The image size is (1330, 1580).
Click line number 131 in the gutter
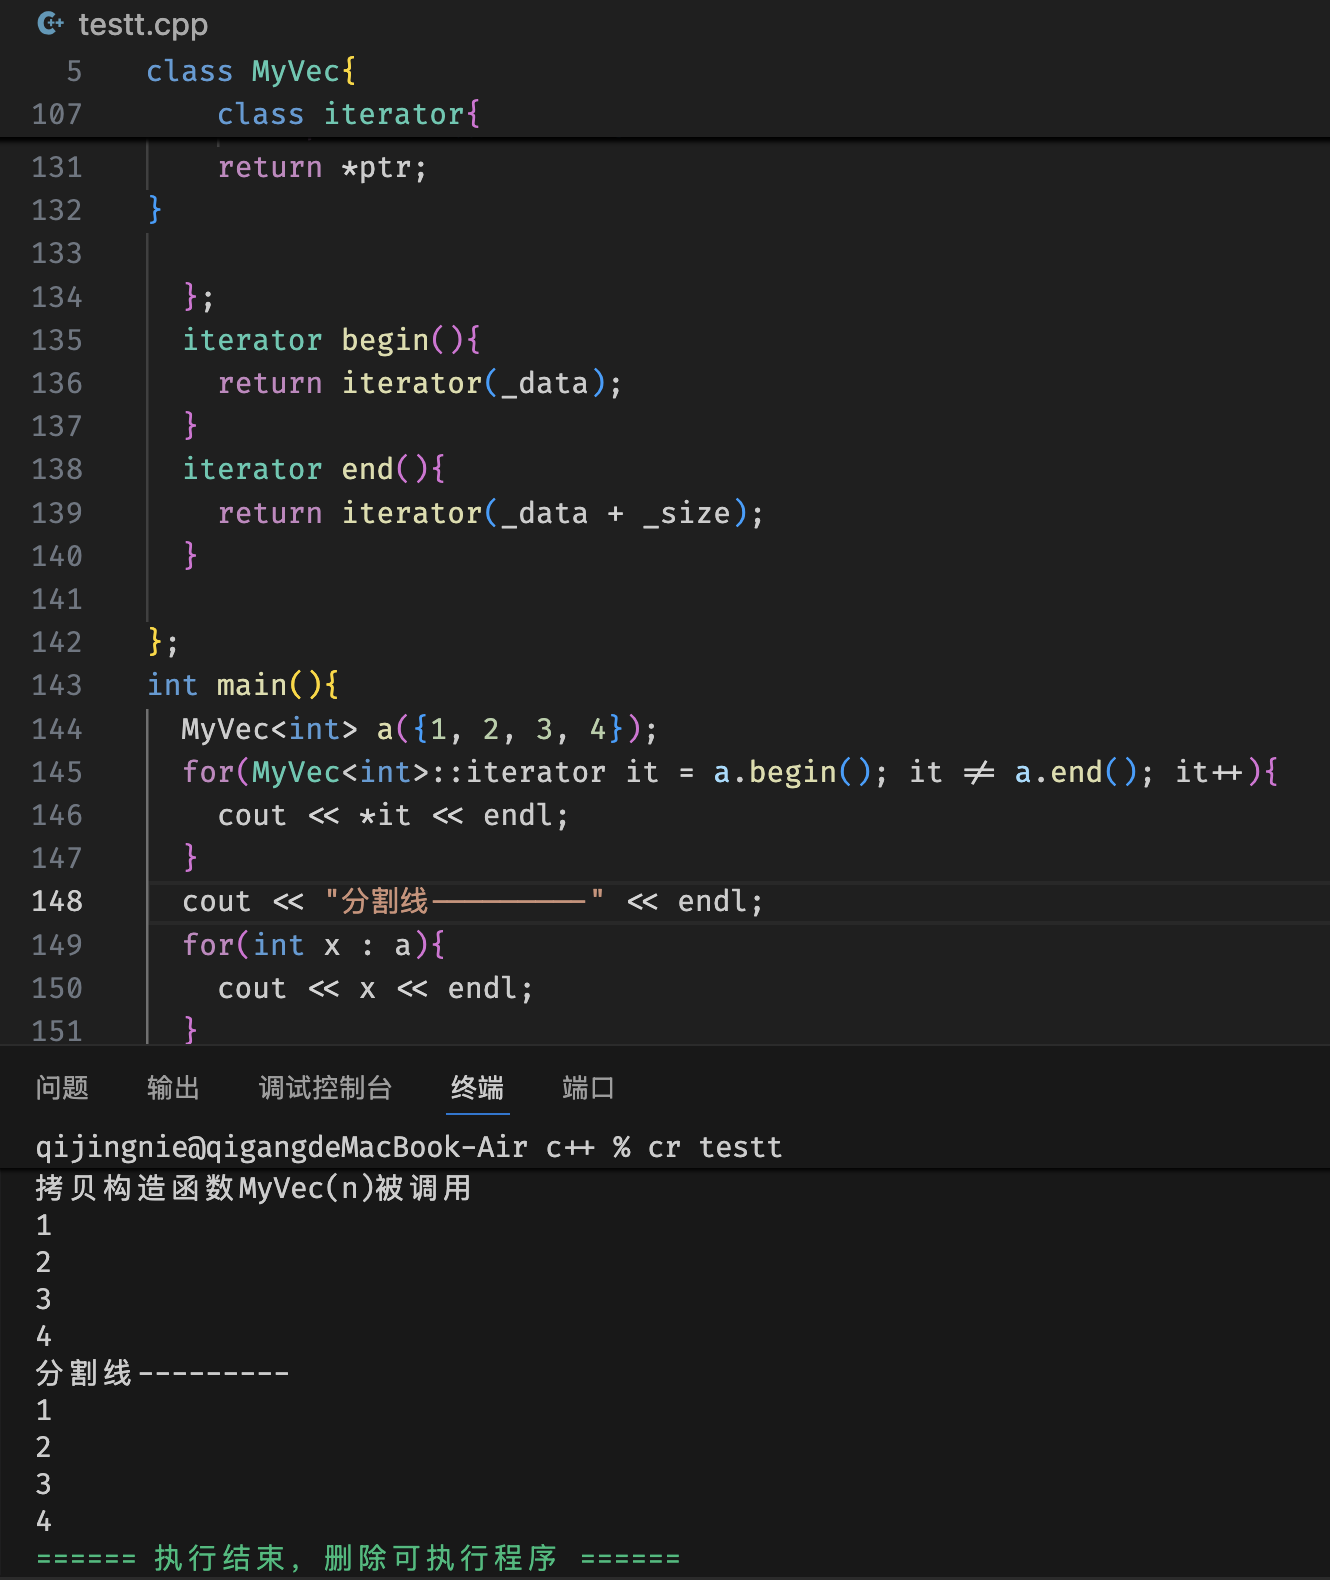[x=57, y=167]
